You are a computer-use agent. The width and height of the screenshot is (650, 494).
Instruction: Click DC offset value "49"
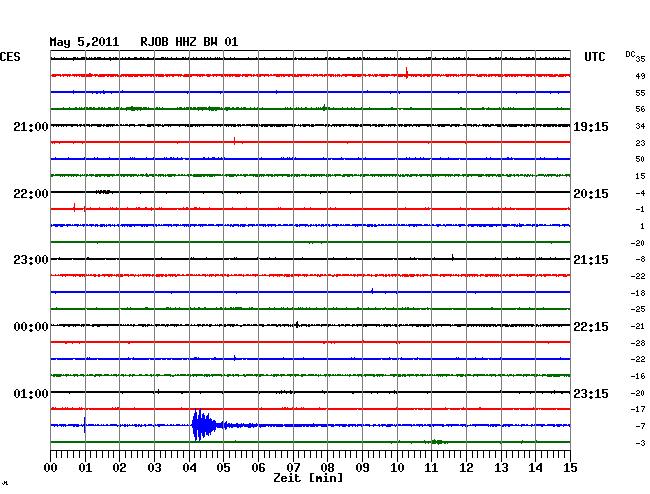point(640,76)
